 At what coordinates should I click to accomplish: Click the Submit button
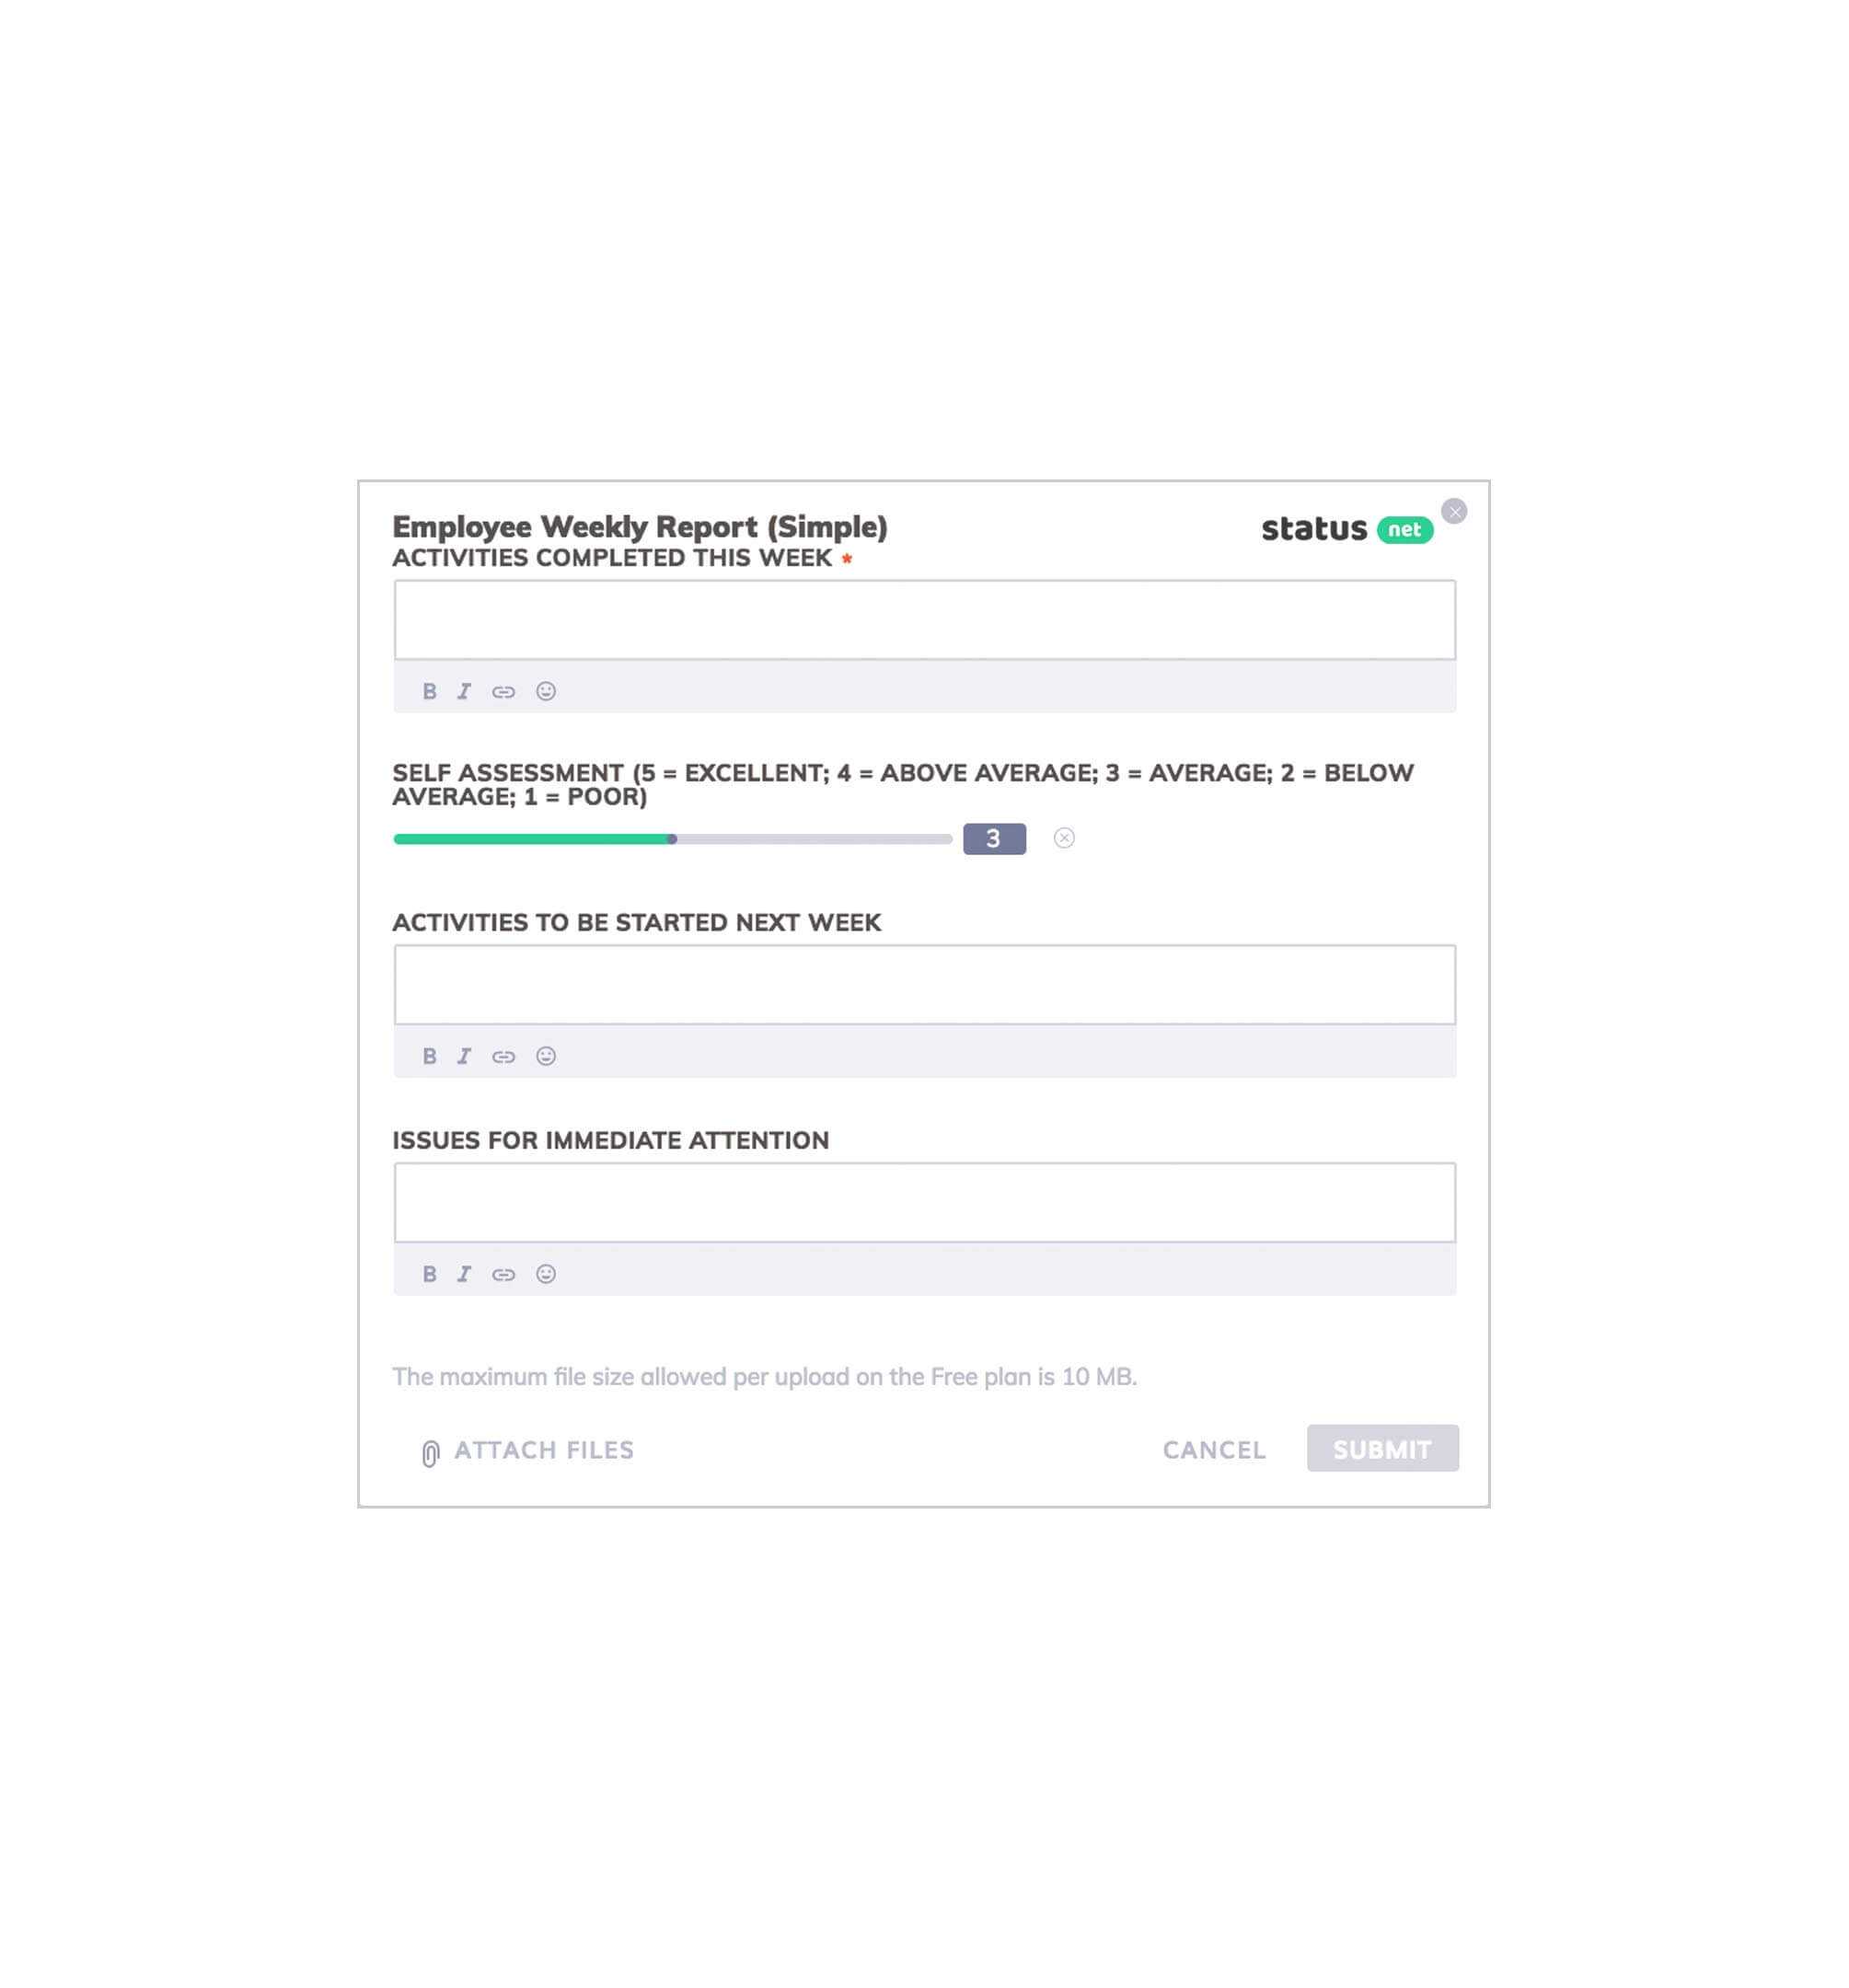coord(1381,1450)
